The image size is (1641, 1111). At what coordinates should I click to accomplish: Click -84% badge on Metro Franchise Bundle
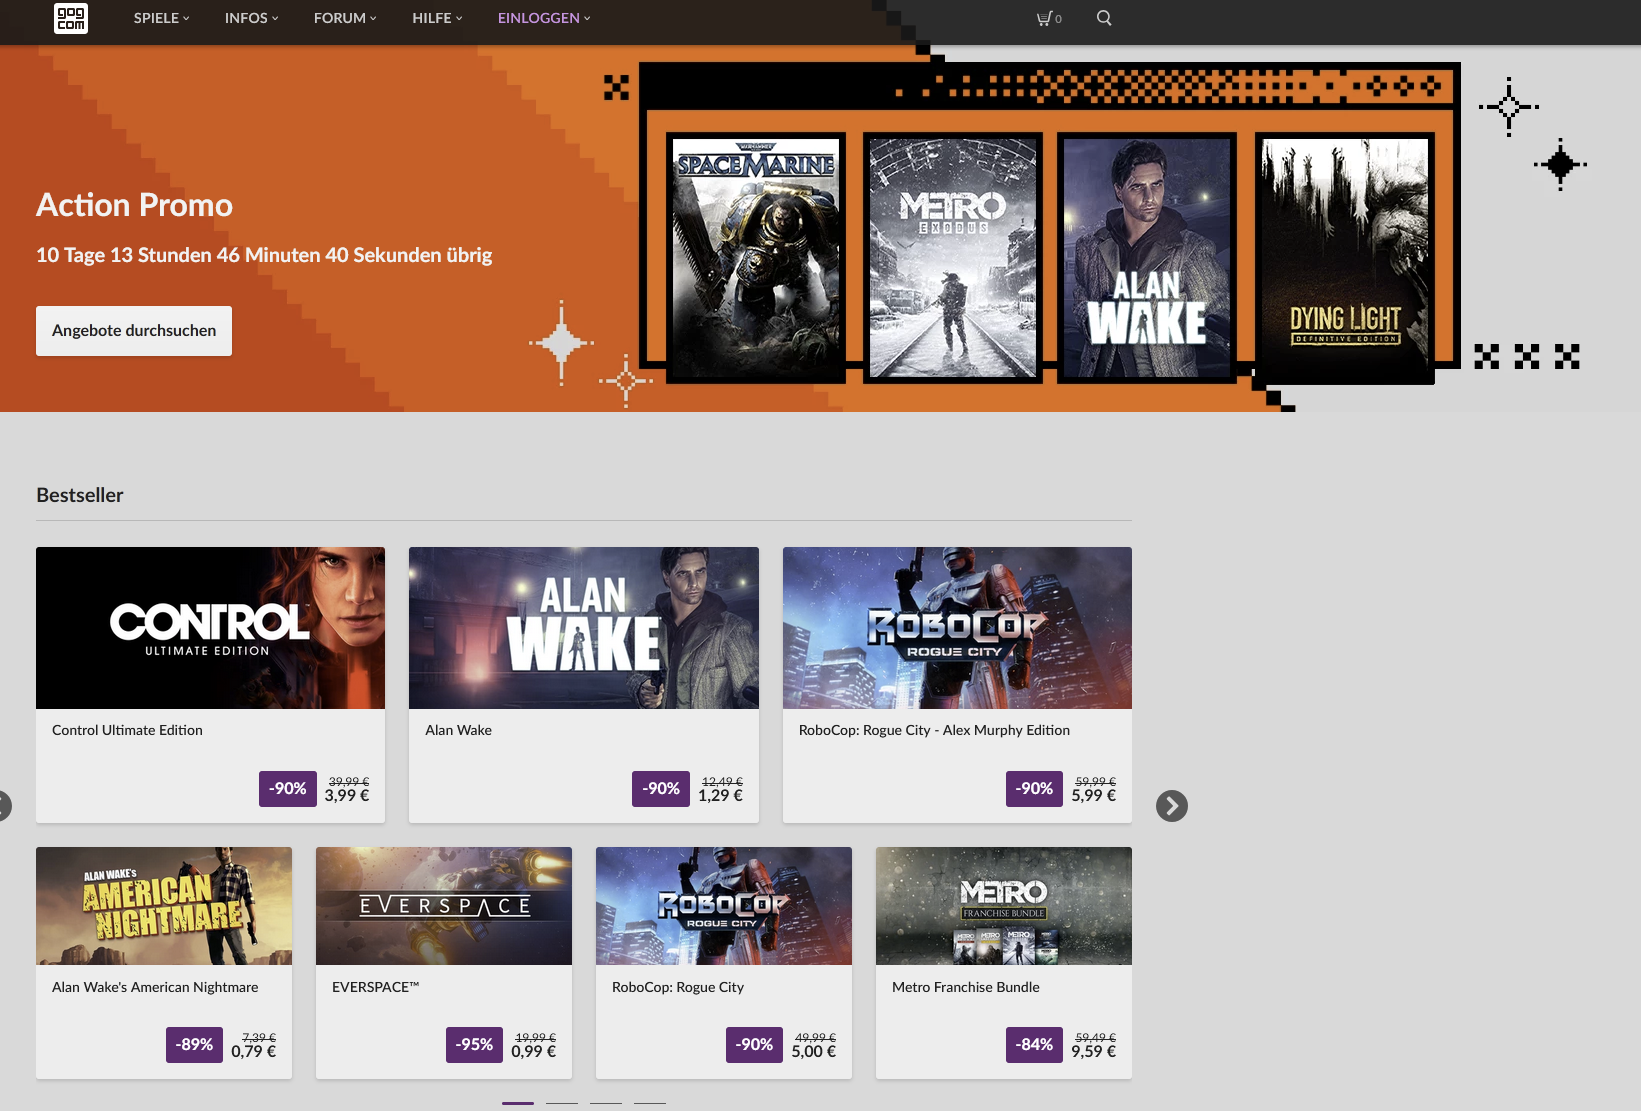tap(1035, 1045)
